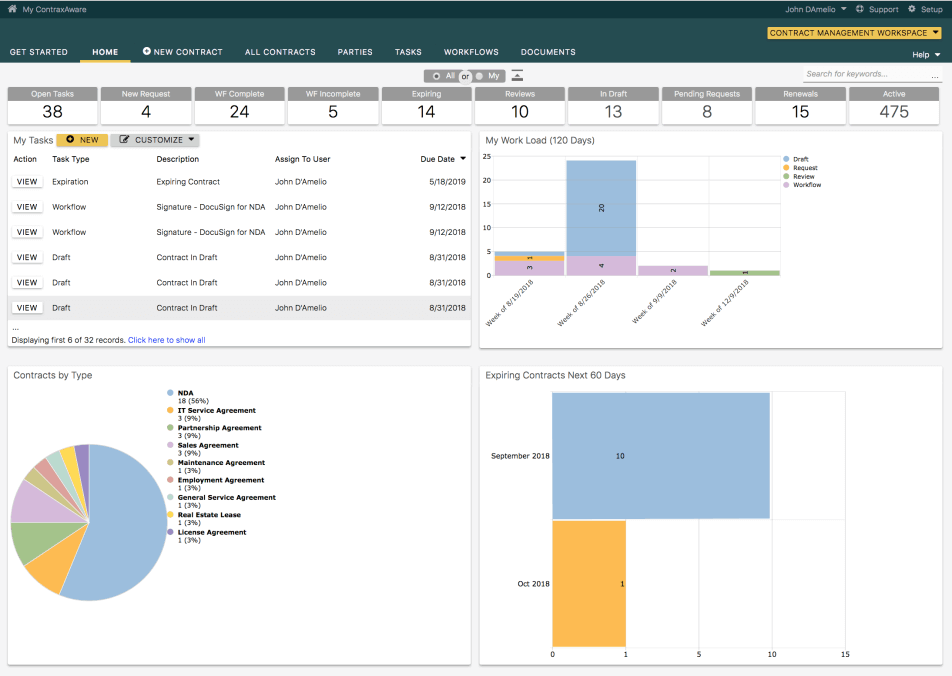
Task: Switch to the Workflows tab
Action: [x=471, y=52]
